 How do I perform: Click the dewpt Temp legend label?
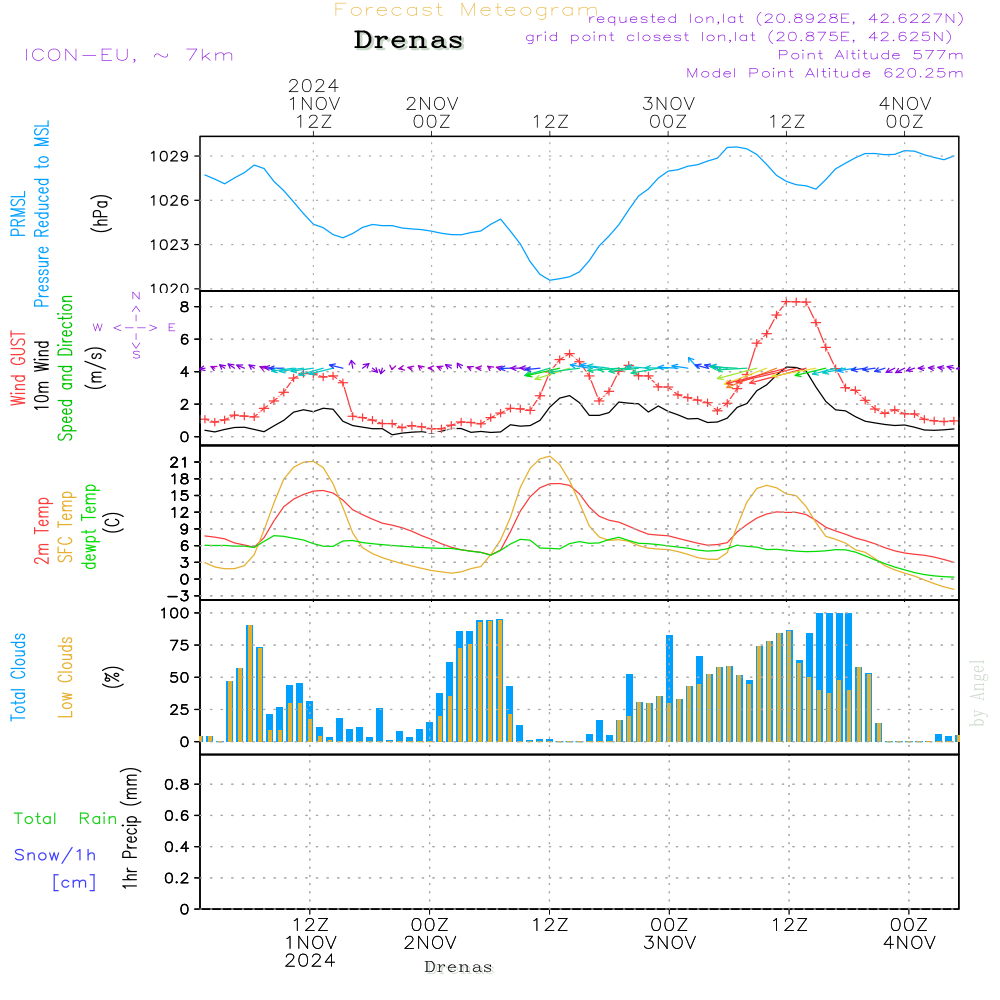click(89, 526)
